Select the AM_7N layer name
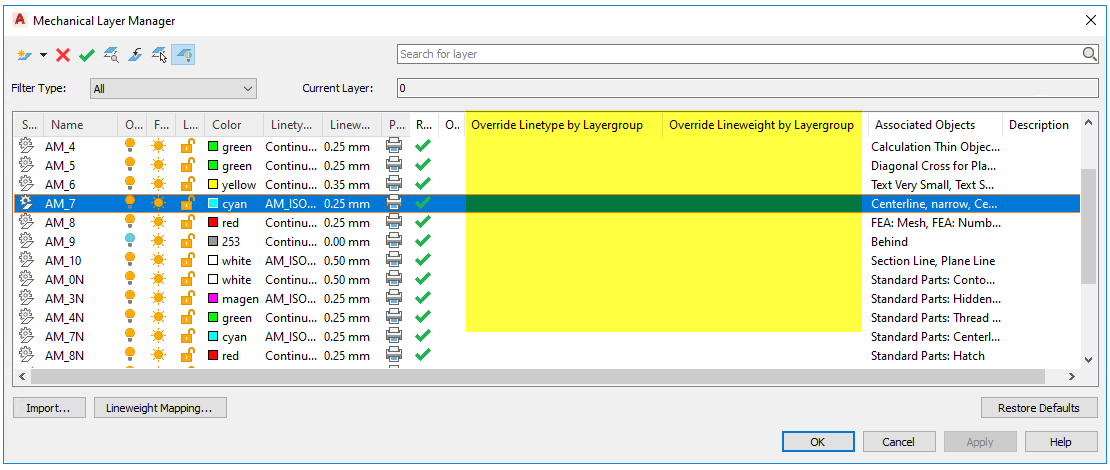Image resolution: width=1110 pixels, height=470 pixels. click(64, 337)
